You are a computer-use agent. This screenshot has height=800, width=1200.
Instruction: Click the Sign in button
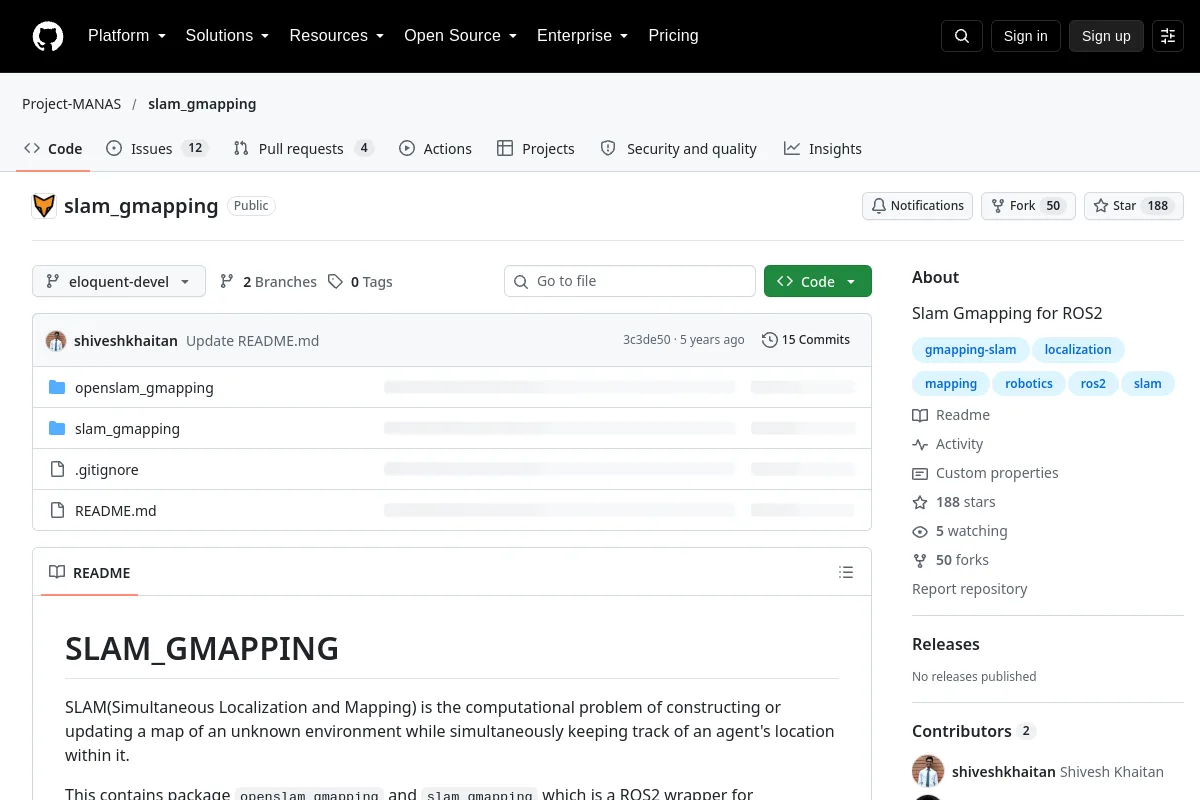tap(1026, 36)
